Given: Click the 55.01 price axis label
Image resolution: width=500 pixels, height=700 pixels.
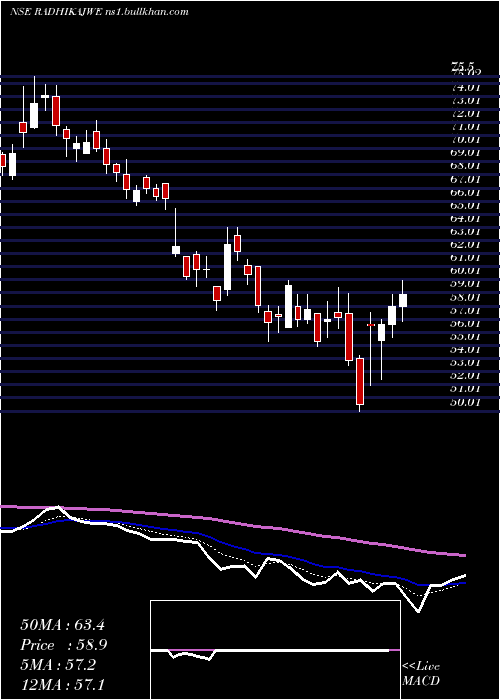Looking at the screenshot, I should coord(466,336).
